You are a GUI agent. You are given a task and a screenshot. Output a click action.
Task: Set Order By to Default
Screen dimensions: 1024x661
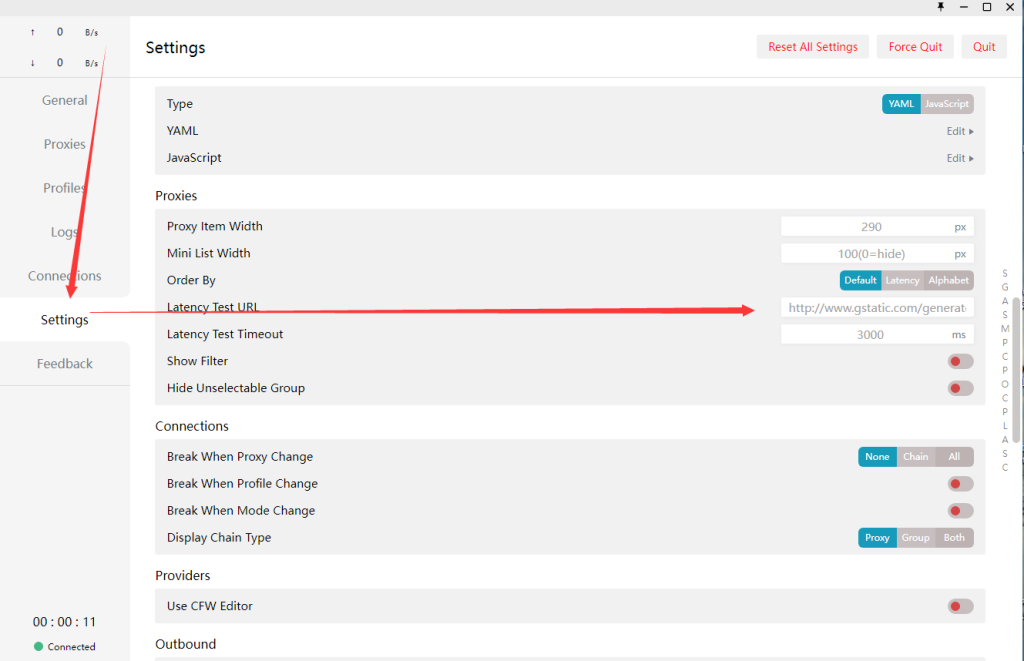point(860,280)
